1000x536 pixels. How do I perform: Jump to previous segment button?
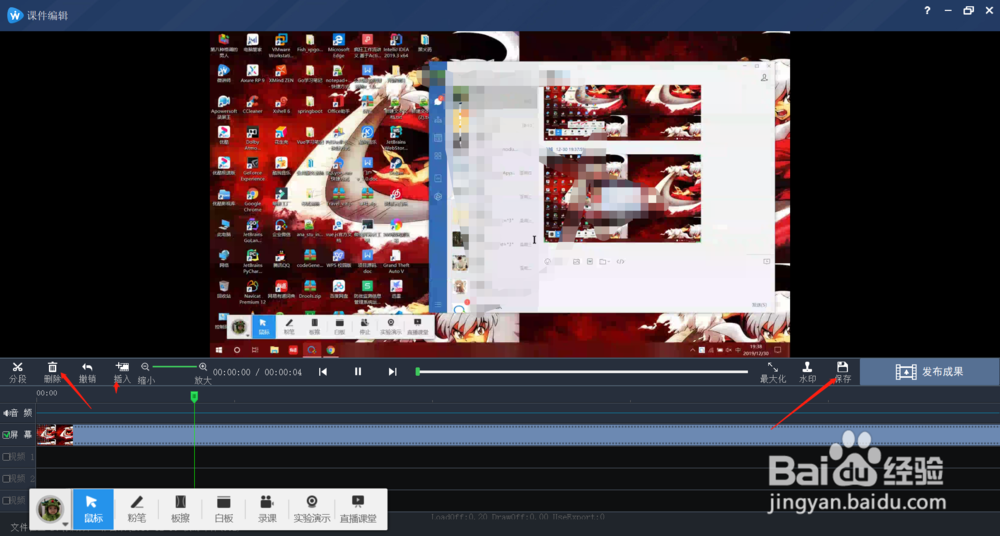coord(323,371)
